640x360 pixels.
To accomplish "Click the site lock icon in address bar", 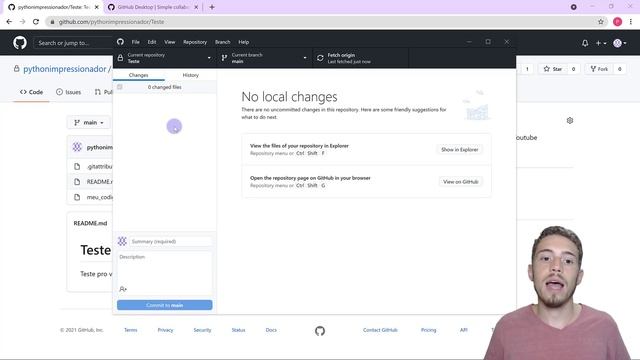I will click(x=52, y=22).
